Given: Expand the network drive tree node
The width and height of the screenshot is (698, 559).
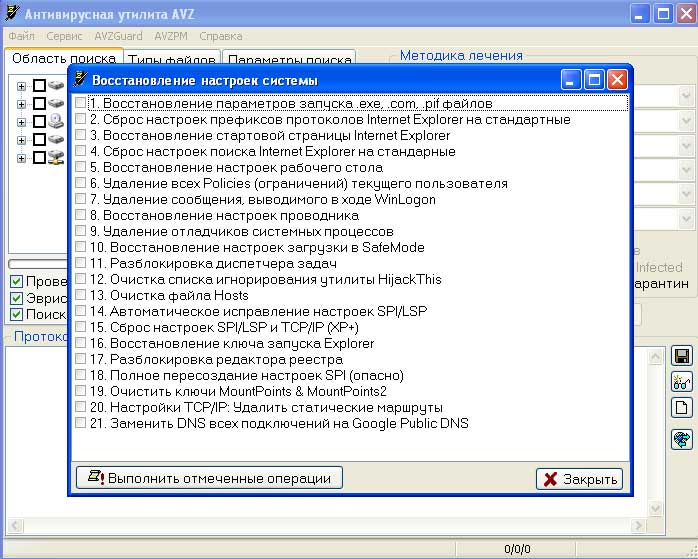Looking at the screenshot, I should [21, 158].
